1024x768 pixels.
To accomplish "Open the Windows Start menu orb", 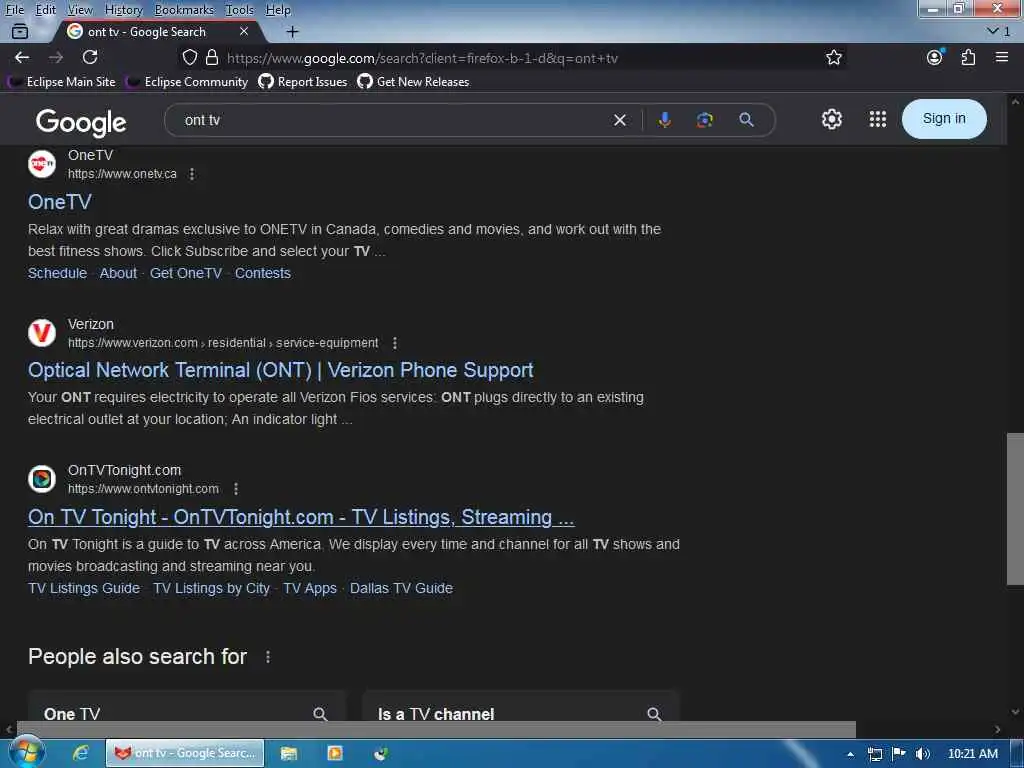I will pos(26,752).
